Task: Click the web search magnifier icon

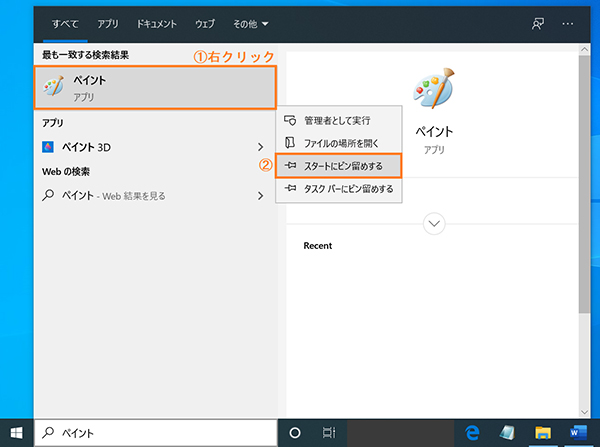Action: pyautogui.click(x=48, y=196)
